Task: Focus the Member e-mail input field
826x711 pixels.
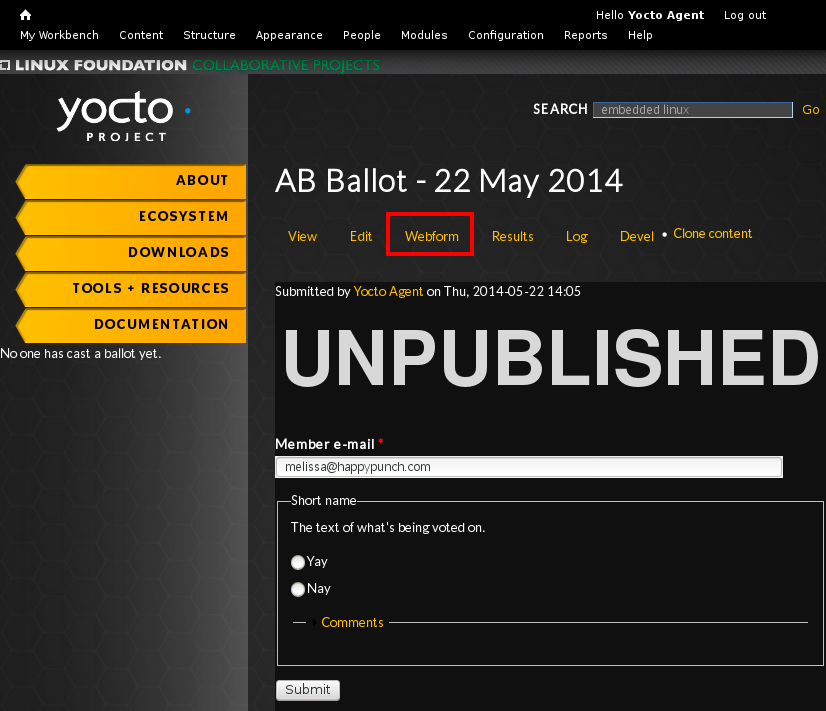Action: coord(528,467)
